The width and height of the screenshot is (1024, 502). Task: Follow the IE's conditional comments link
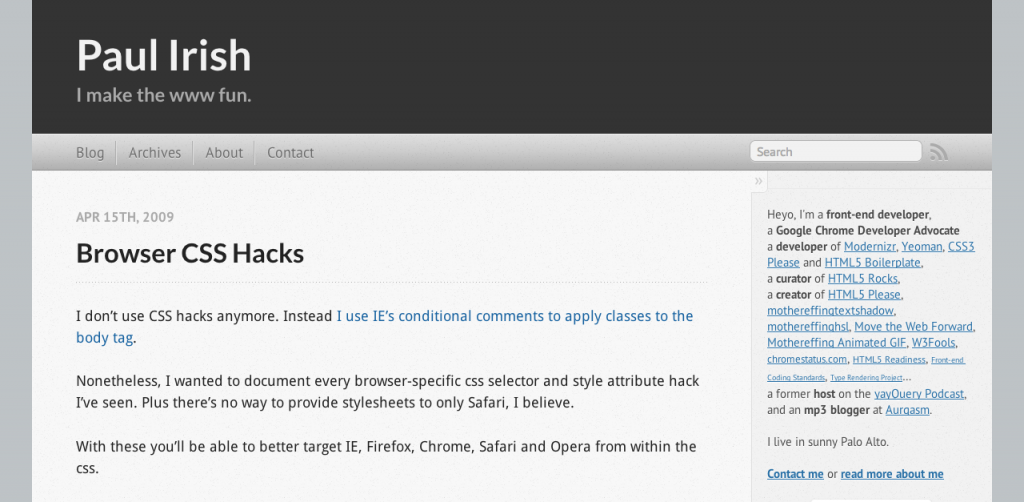coord(385,327)
